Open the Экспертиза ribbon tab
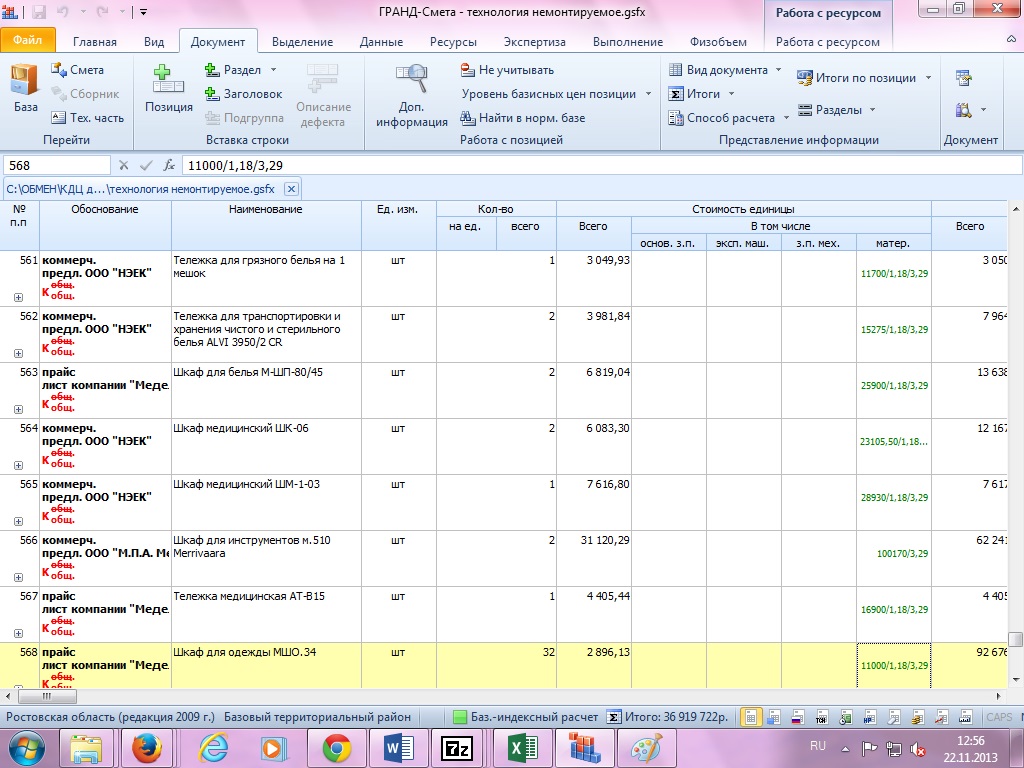The image size is (1024, 768). 534,42
